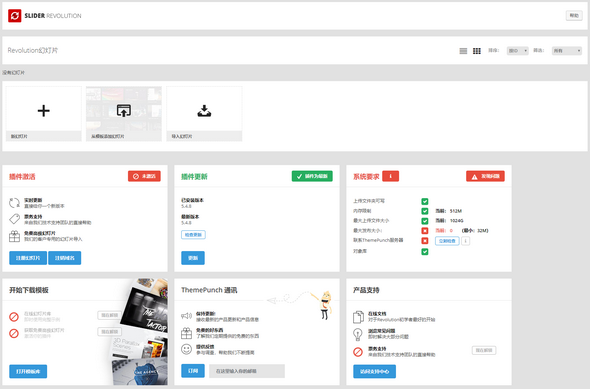Click the 访问支持中心 button
This screenshot has width=590, height=389.
(x=374, y=371)
